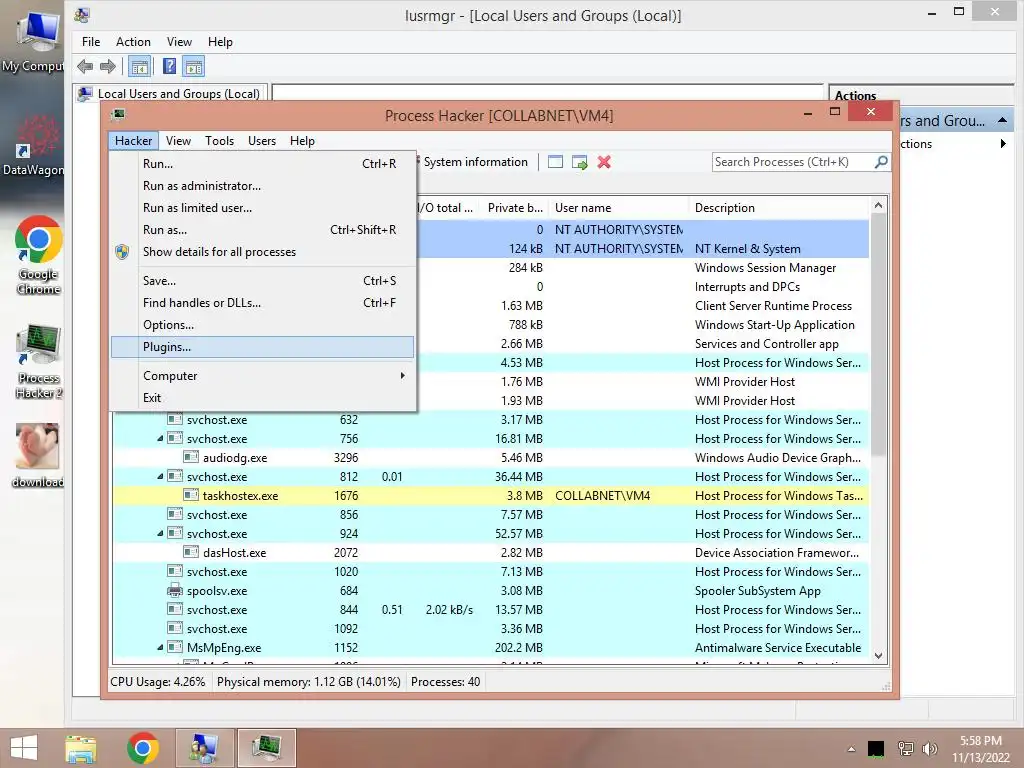Toggle the lusrmgr show/hide action pane icon
The width and height of the screenshot is (1024, 768).
tap(194, 66)
